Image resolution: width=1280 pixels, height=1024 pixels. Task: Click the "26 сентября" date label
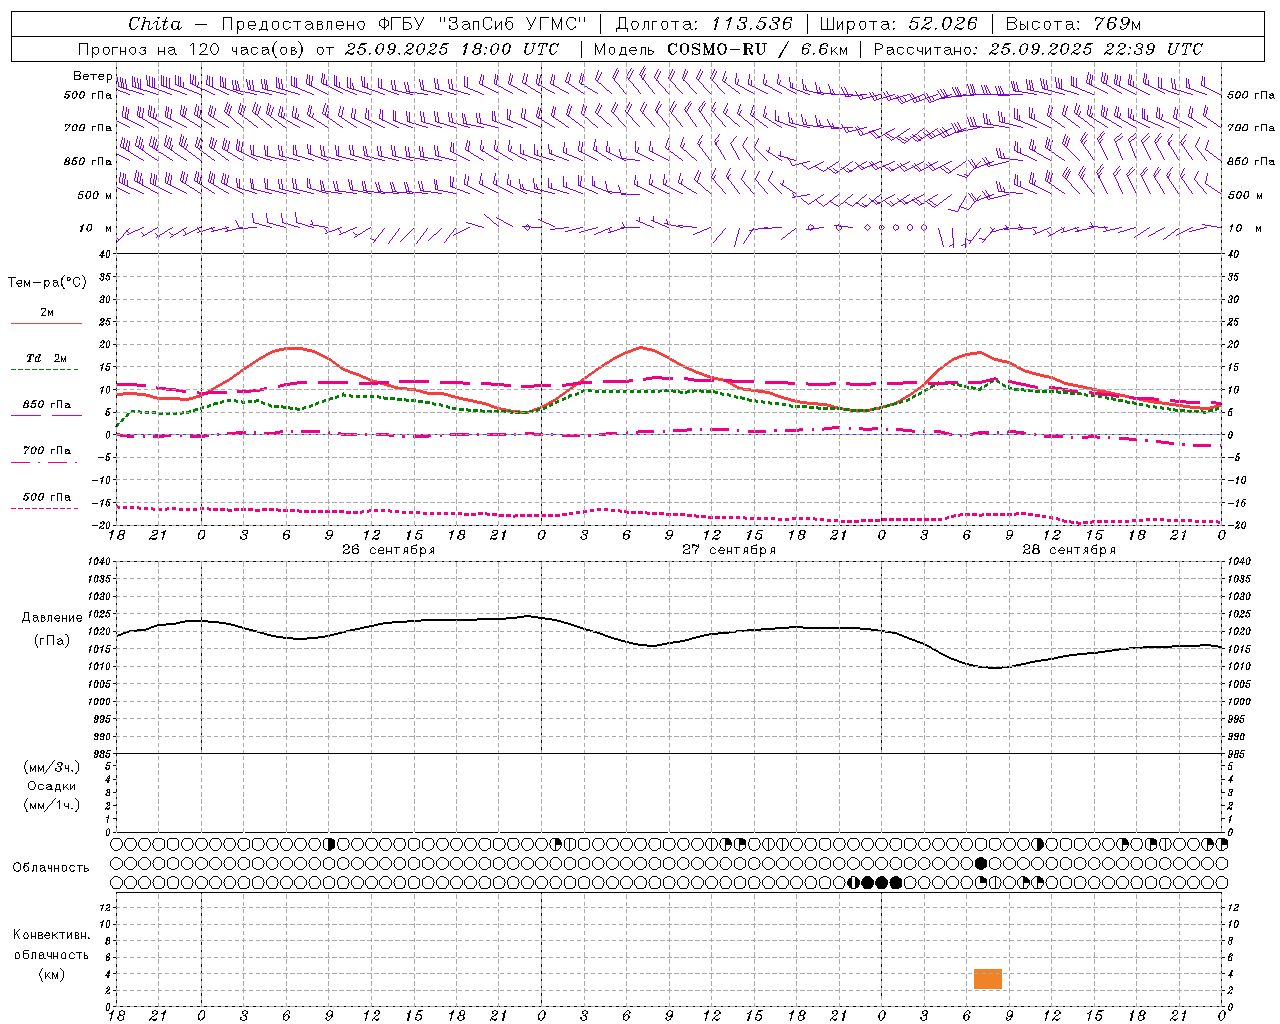(x=388, y=550)
